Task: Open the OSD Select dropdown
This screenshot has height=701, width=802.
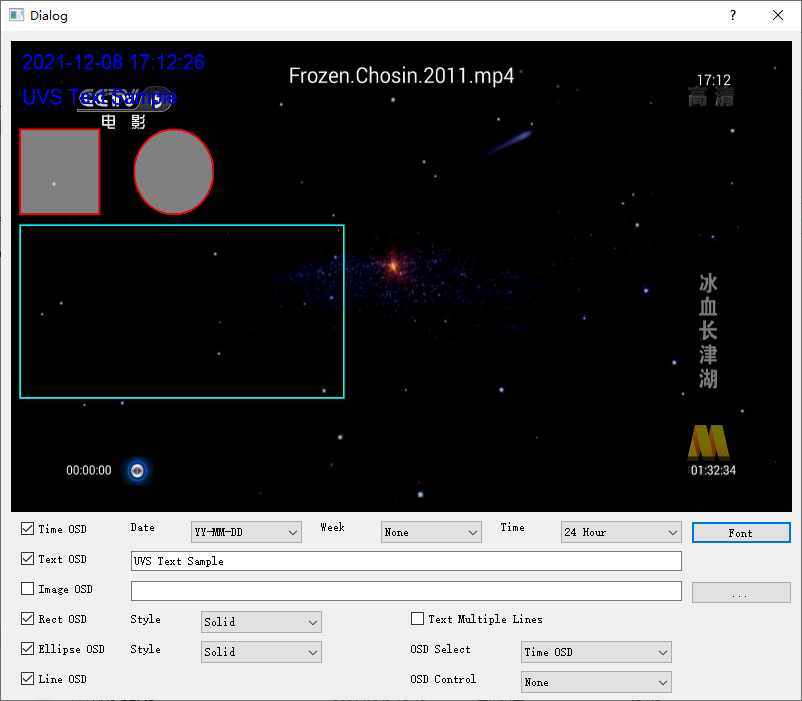Action: click(596, 651)
